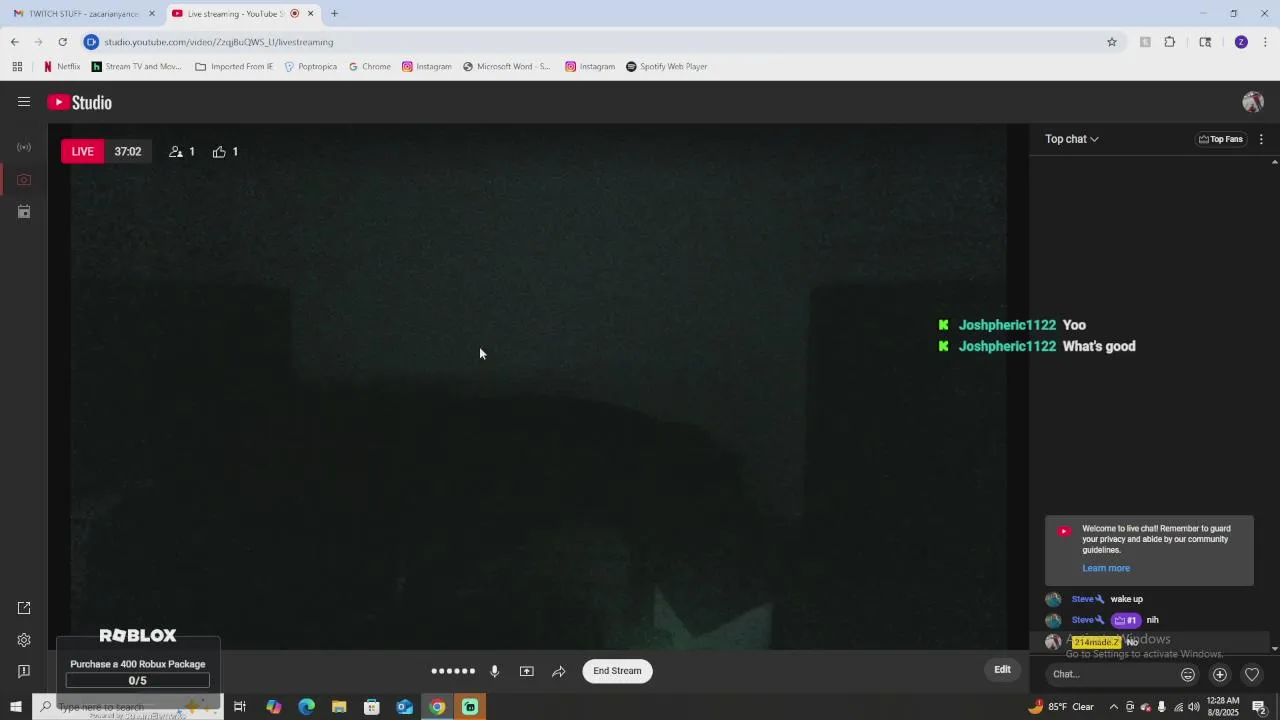Mute the microphone in stream controls
This screenshot has height=720, width=1280.
pyautogui.click(x=494, y=671)
